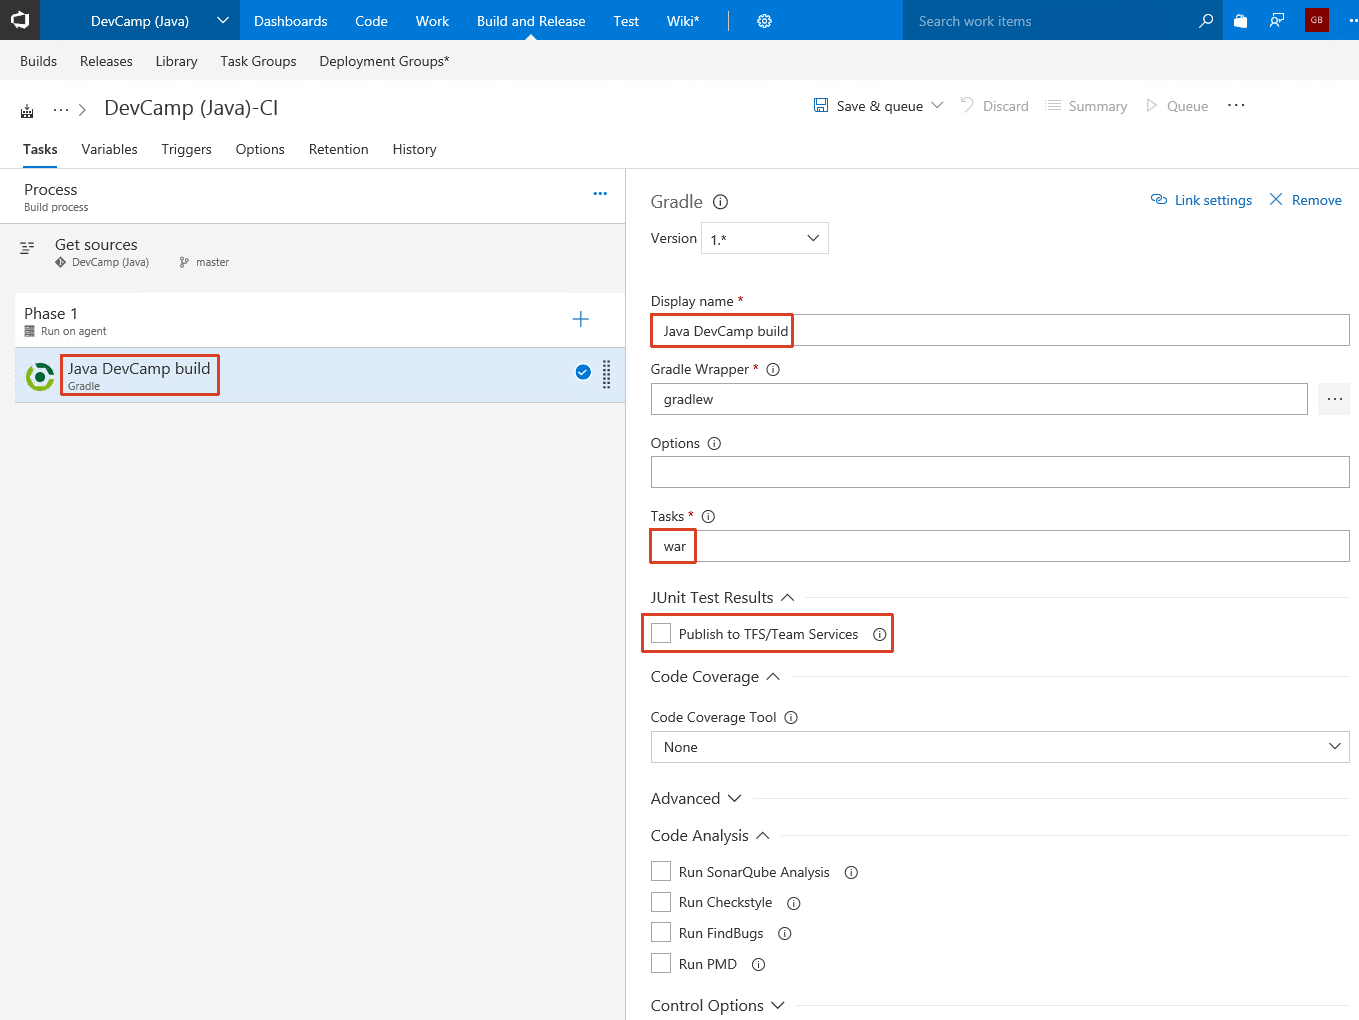Click Link settings
Screen dimensions: 1359x1020
coord(1201,200)
